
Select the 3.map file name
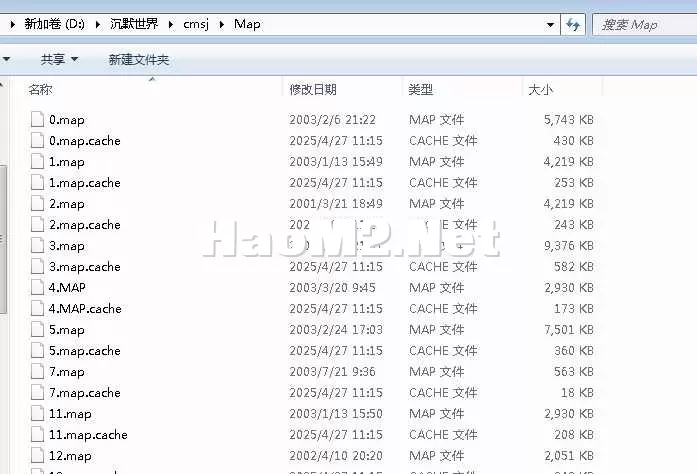coord(67,246)
